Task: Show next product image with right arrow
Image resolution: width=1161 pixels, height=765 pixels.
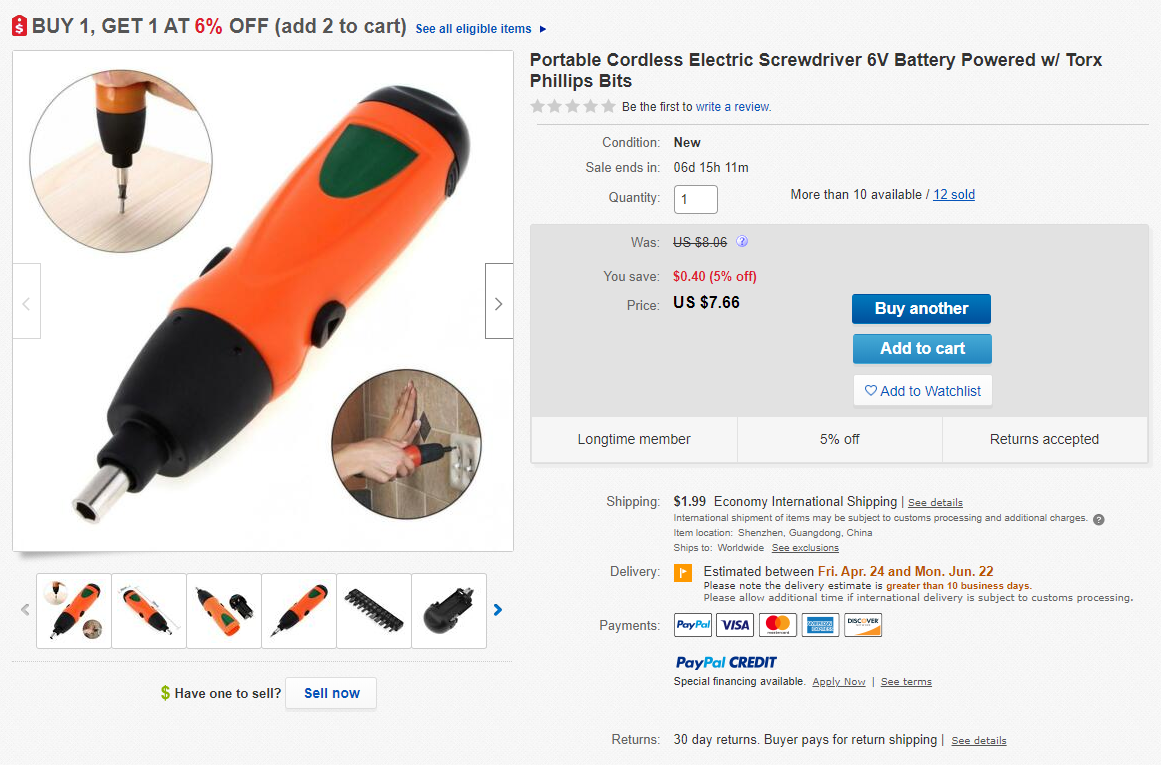Action: [x=499, y=304]
